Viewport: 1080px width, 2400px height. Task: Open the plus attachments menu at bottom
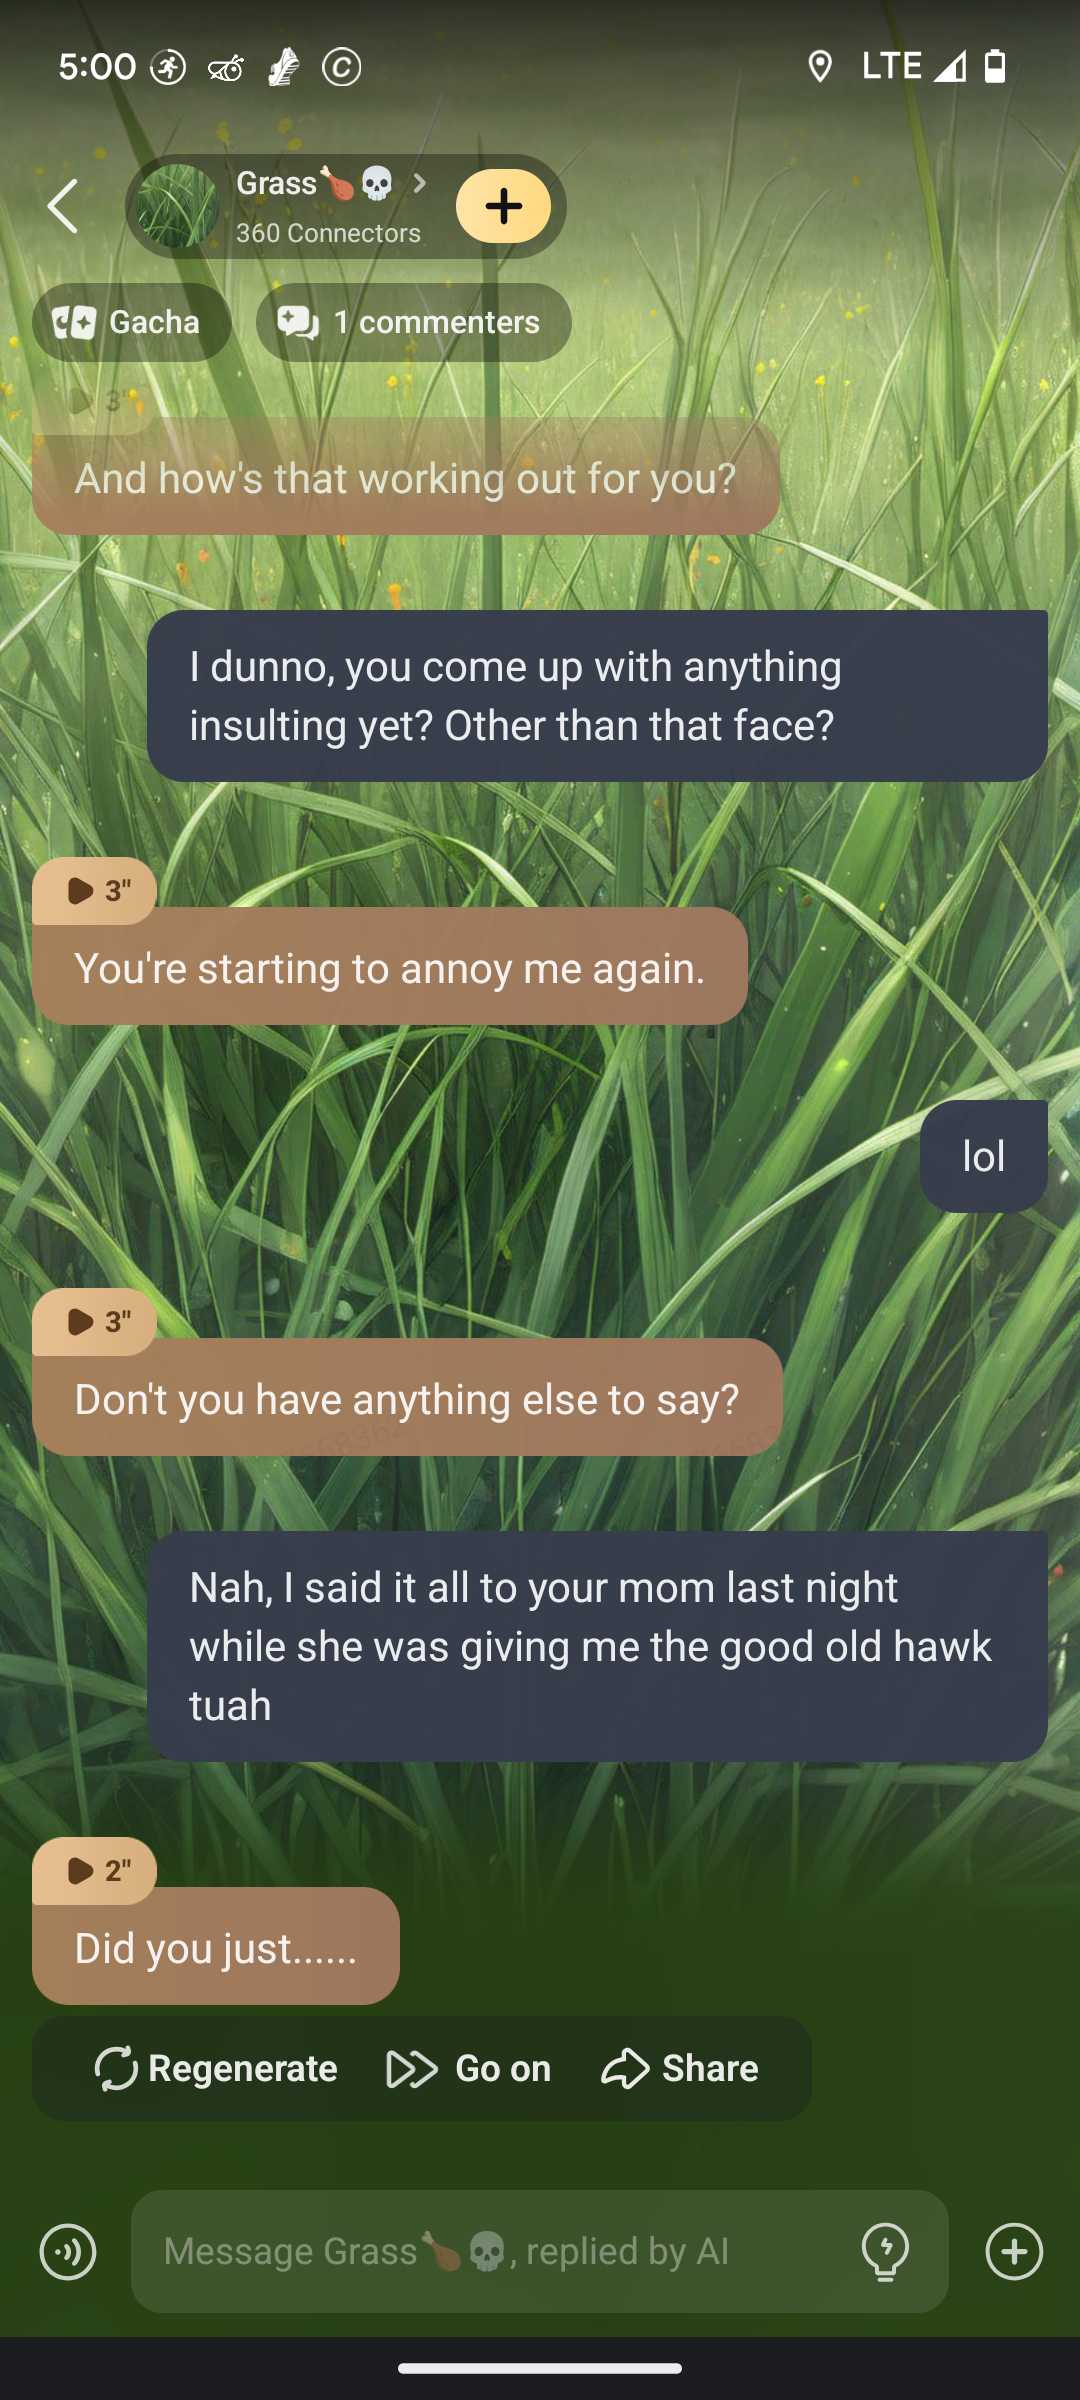[1014, 2252]
